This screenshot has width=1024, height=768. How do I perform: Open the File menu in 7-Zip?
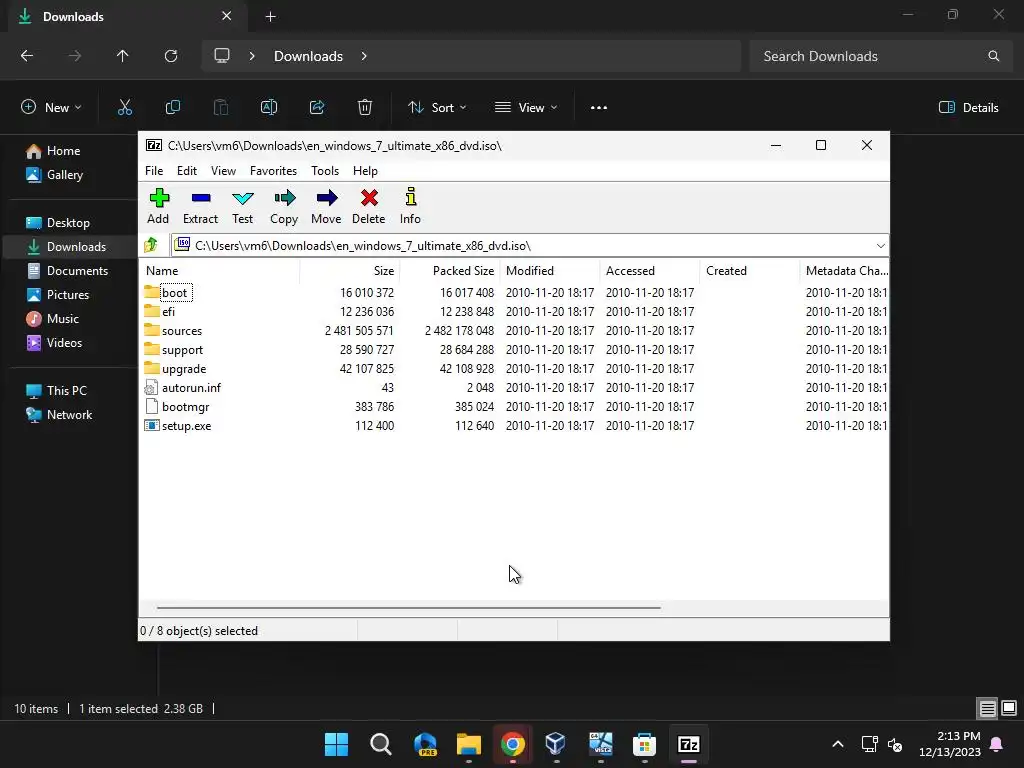(x=154, y=170)
